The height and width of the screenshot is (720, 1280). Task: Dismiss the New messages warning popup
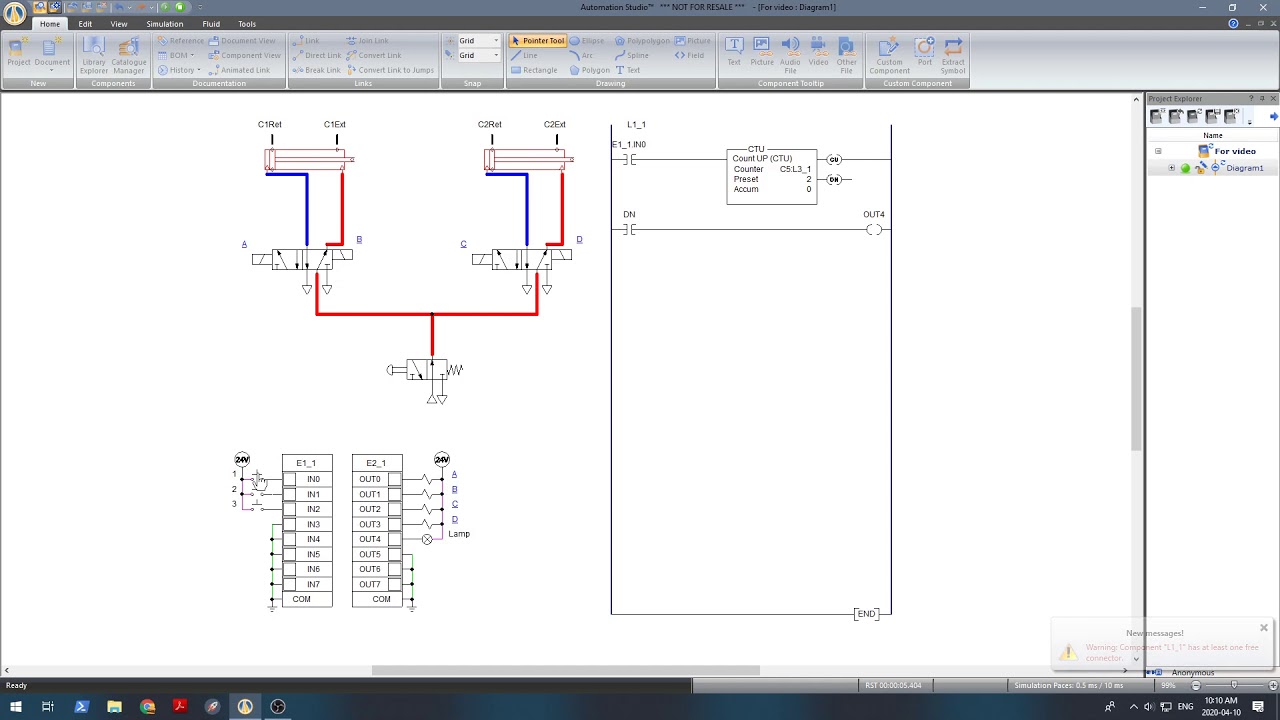point(1264,628)
